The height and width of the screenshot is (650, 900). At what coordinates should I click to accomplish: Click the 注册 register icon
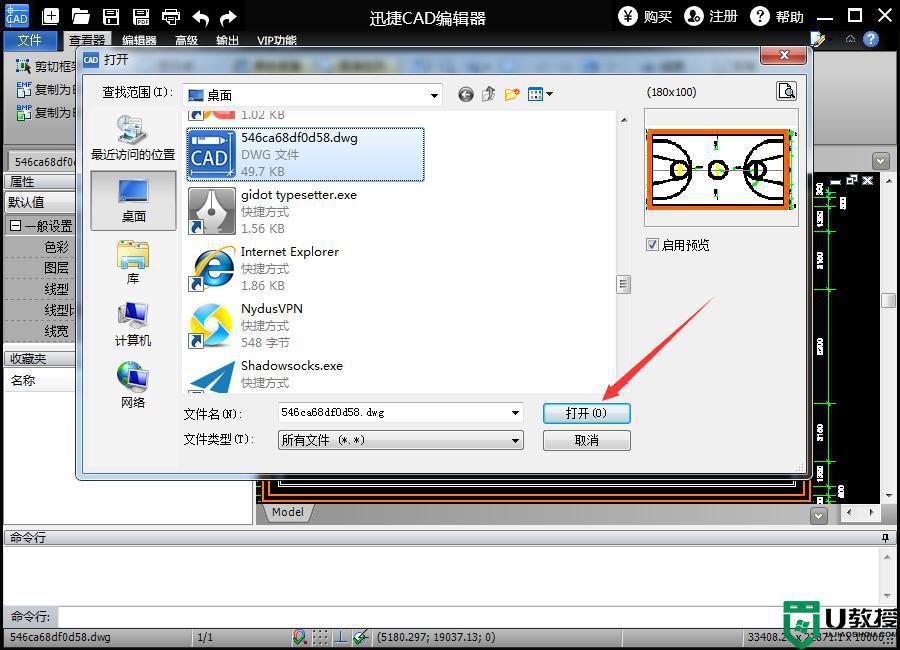pyautogui.click(x=693, y=16)
